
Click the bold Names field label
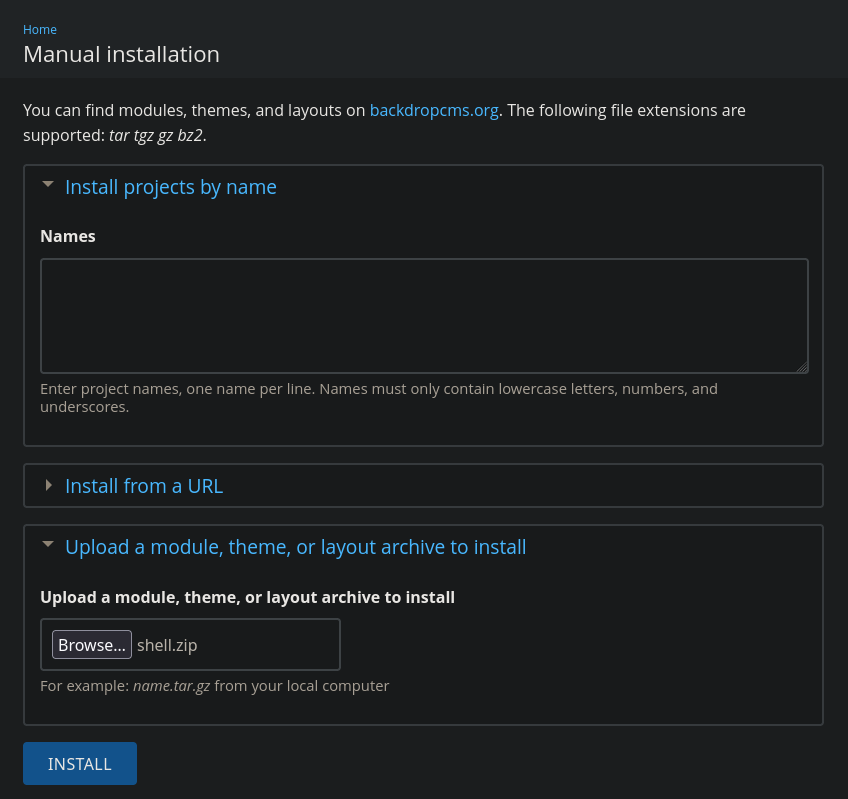pos(68,236)
